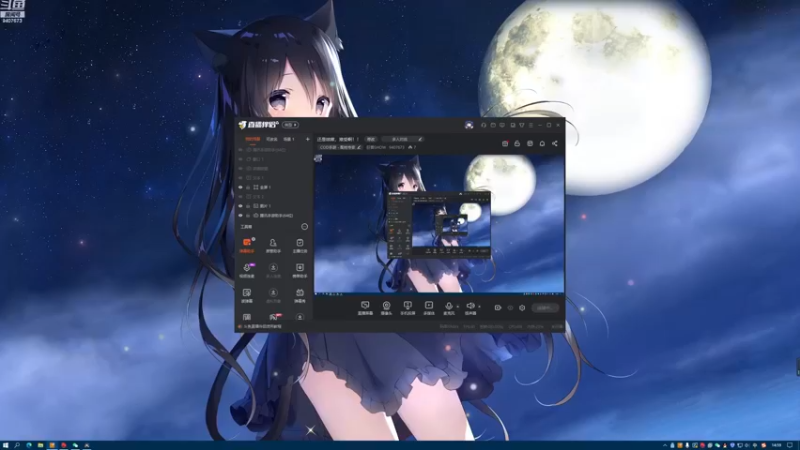Collapse the toolbox panel minus button

coord(305,227)
